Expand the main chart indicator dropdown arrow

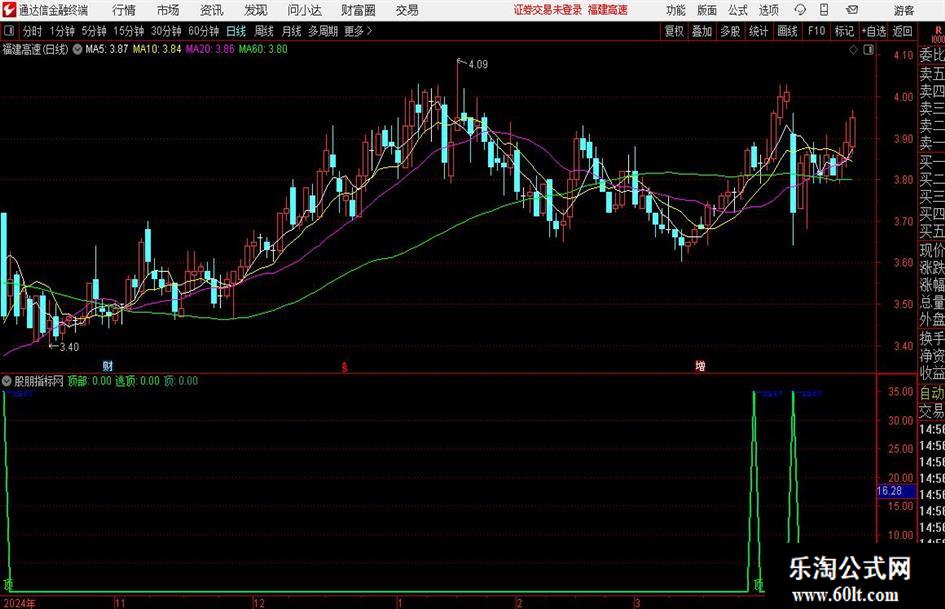coord(77,49)
